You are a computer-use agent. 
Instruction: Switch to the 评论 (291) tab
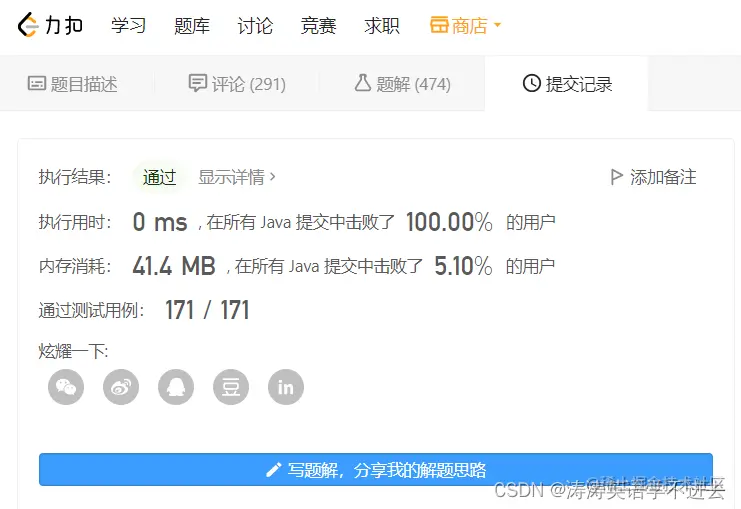(x=237, y=84)
